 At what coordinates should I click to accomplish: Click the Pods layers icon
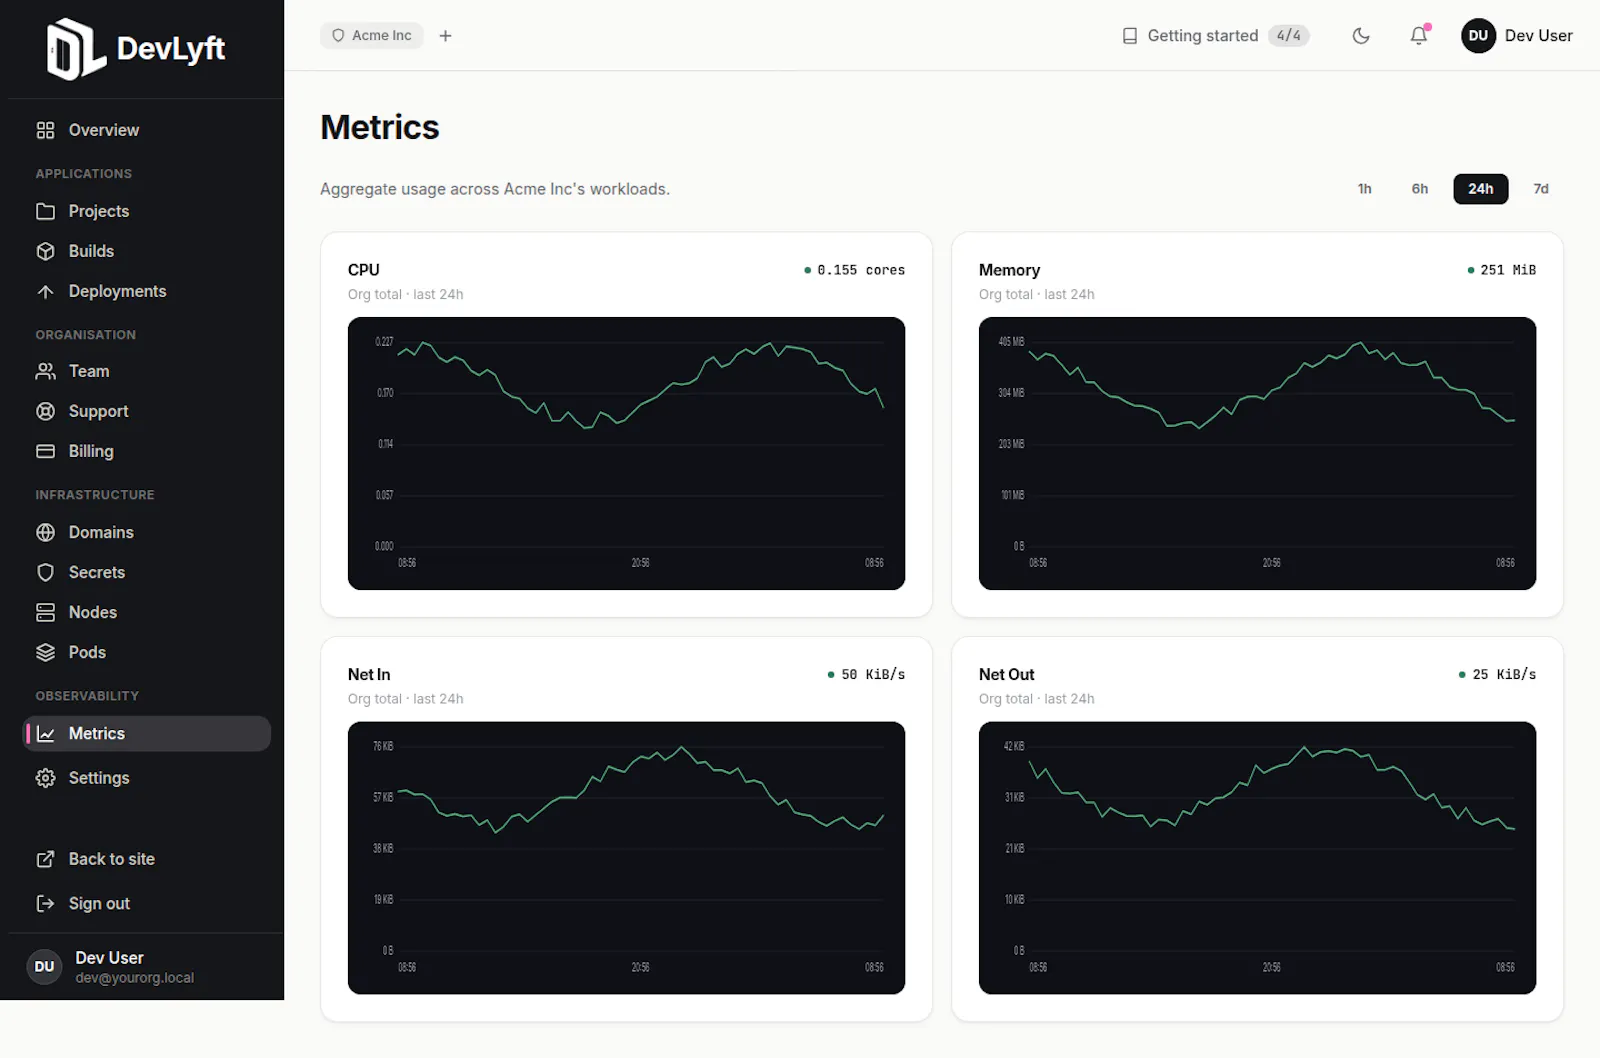45,652
